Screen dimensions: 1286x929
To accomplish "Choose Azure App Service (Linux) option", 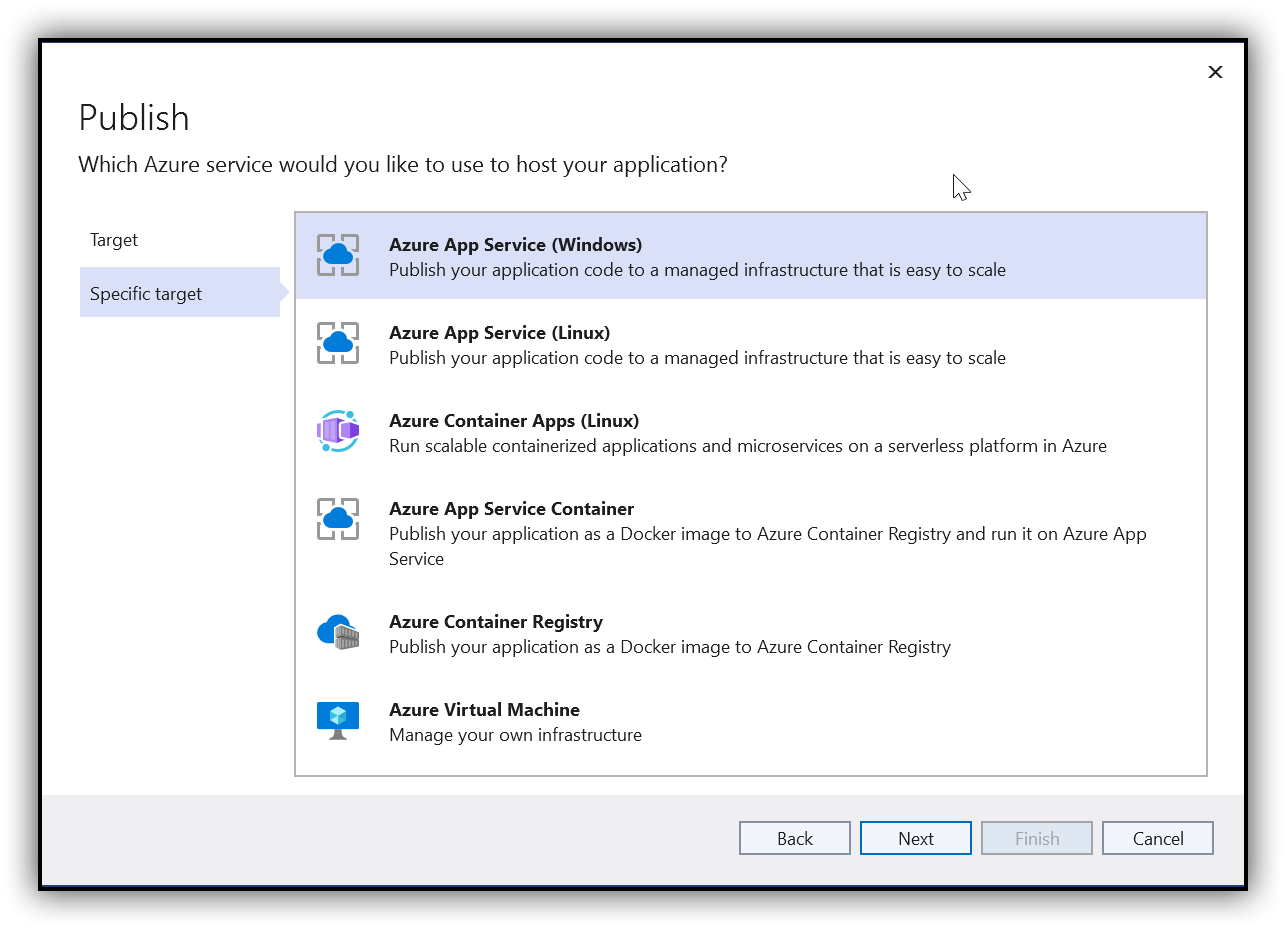I will point(499,333).
